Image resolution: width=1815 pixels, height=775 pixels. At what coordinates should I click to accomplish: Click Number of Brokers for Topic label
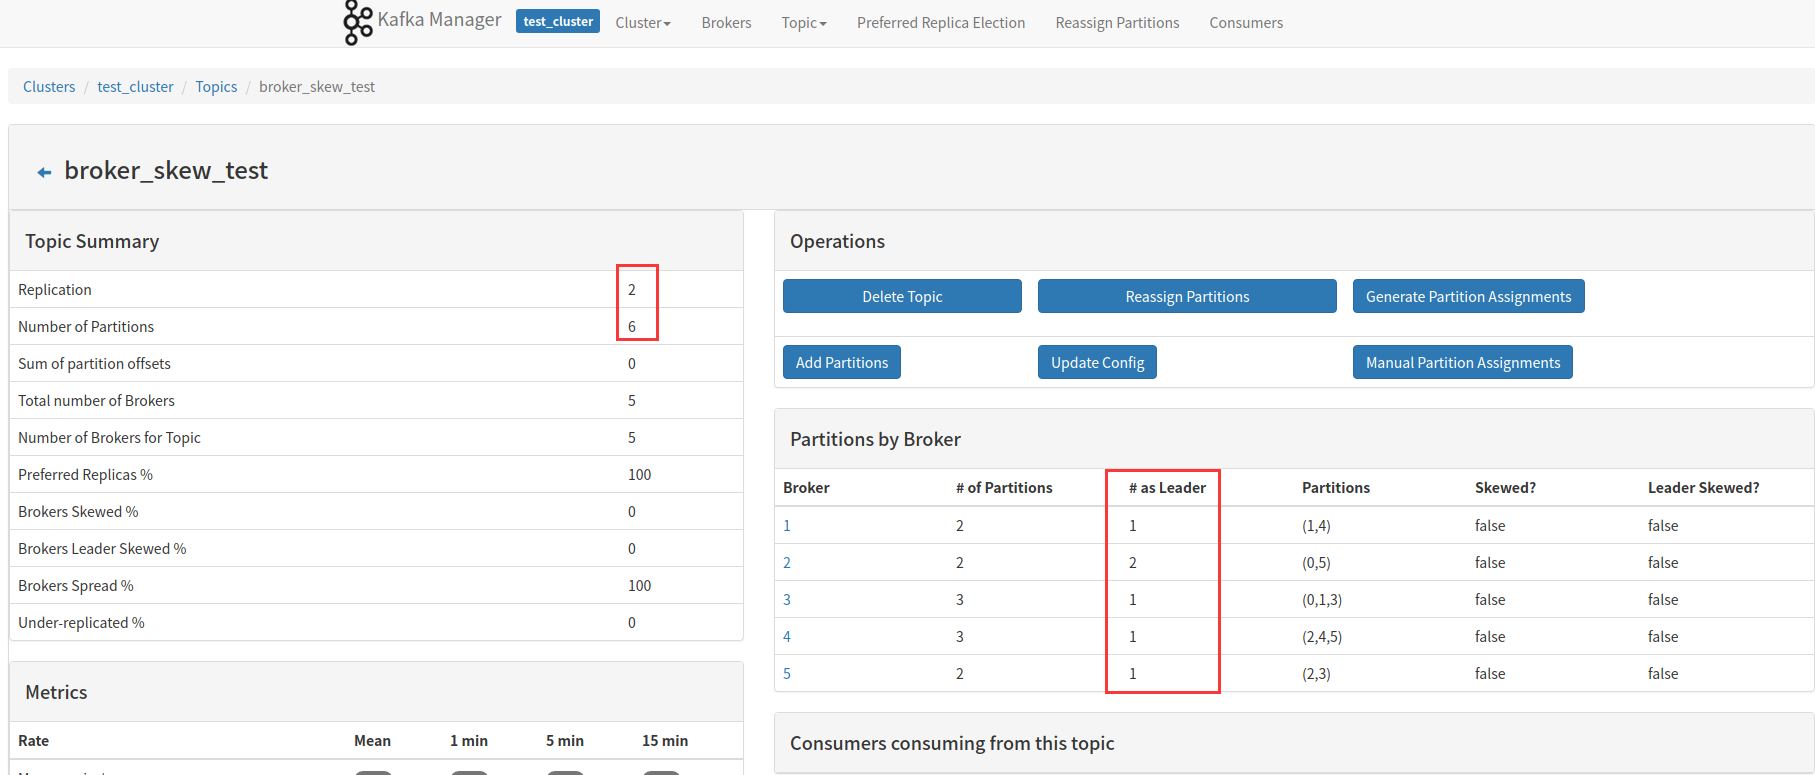click(x=109, y=438)
